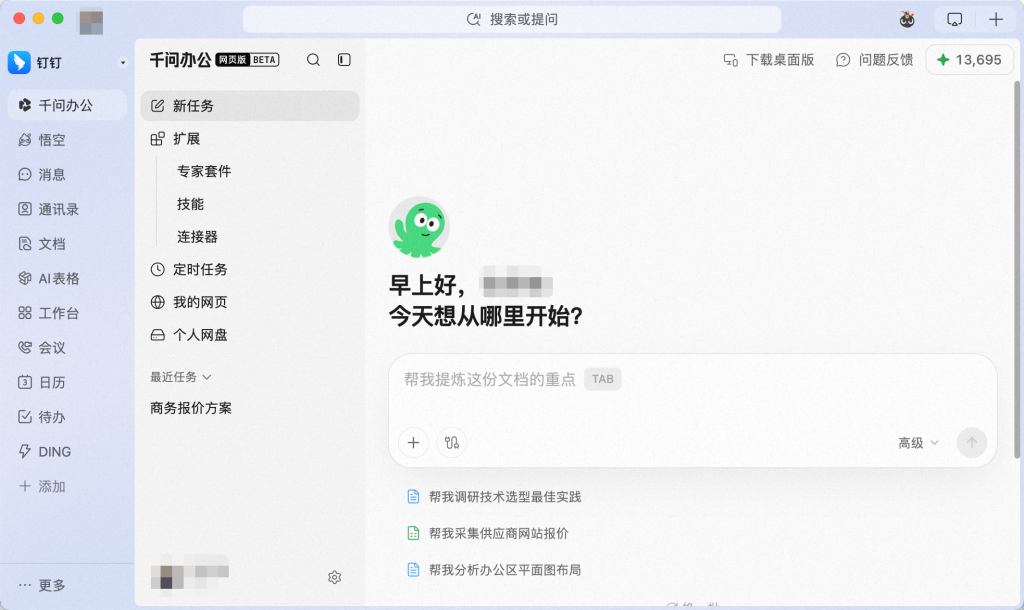Click the 钉钉 logo icon
Image resolution: width=1024 pixels, height=610 pixels.
[20, 63]
